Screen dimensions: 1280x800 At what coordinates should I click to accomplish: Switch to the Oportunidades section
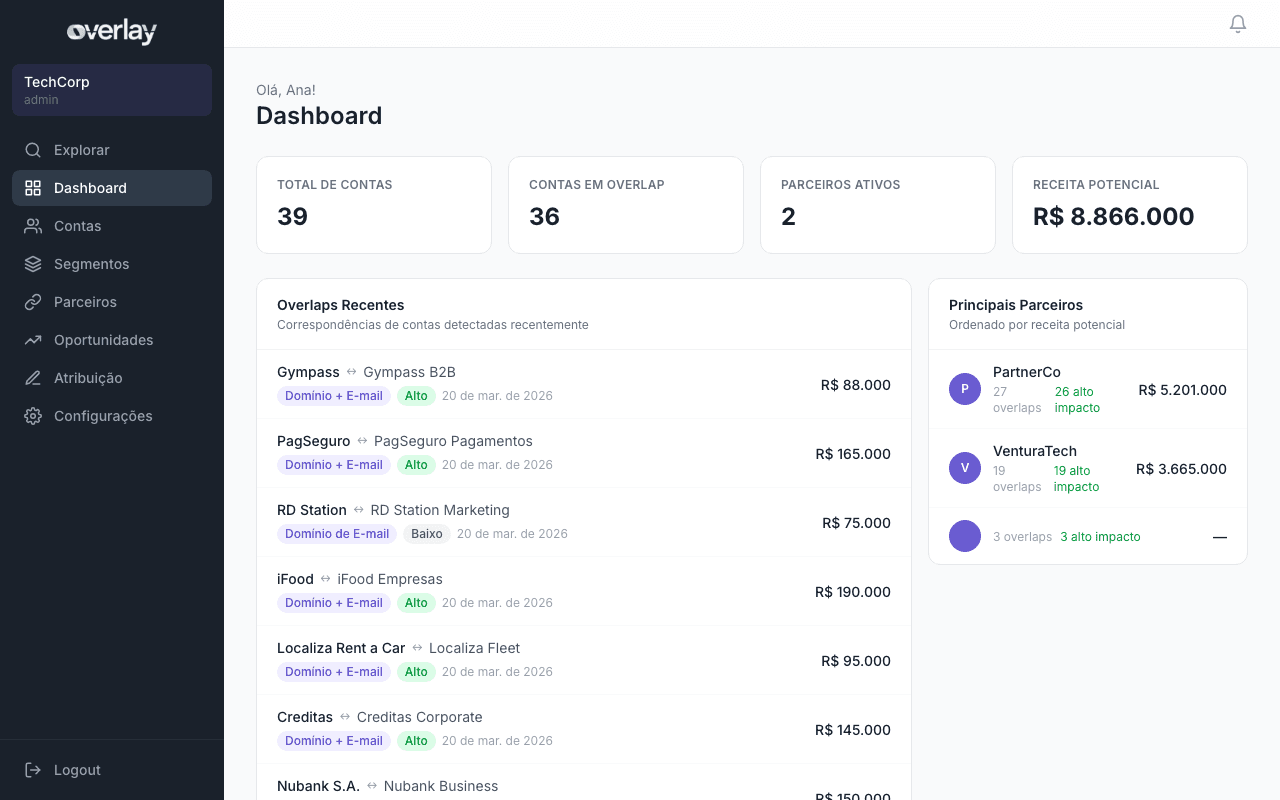point(103,340)
